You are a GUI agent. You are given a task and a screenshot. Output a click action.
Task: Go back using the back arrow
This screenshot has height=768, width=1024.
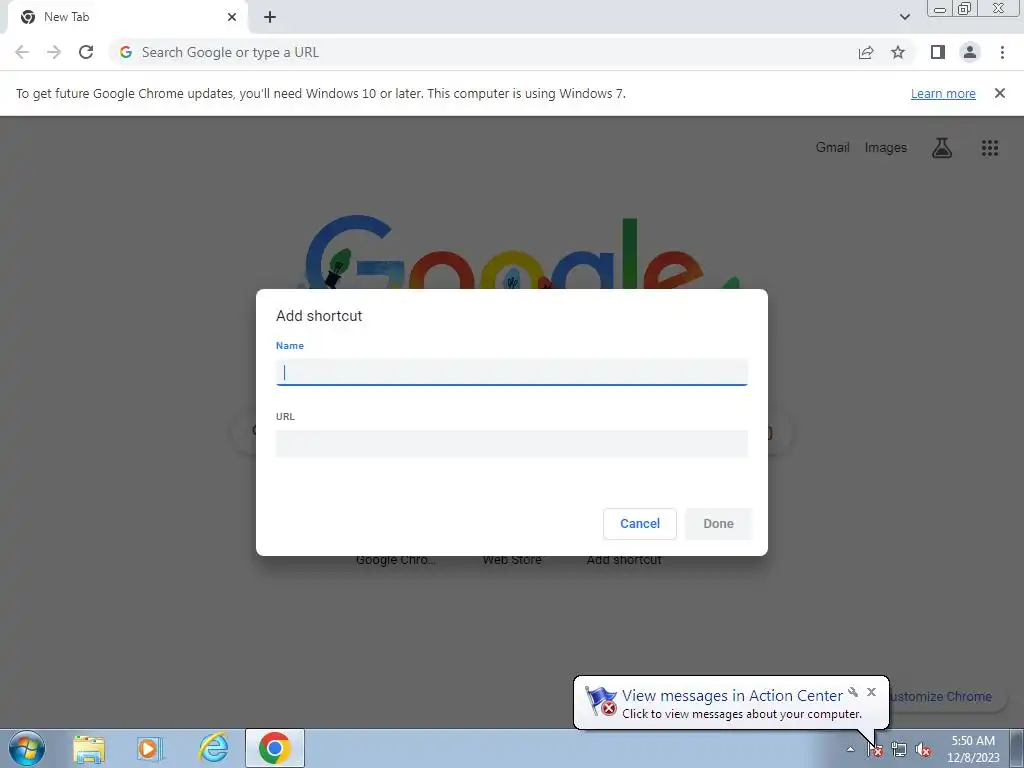coord(22,52)
